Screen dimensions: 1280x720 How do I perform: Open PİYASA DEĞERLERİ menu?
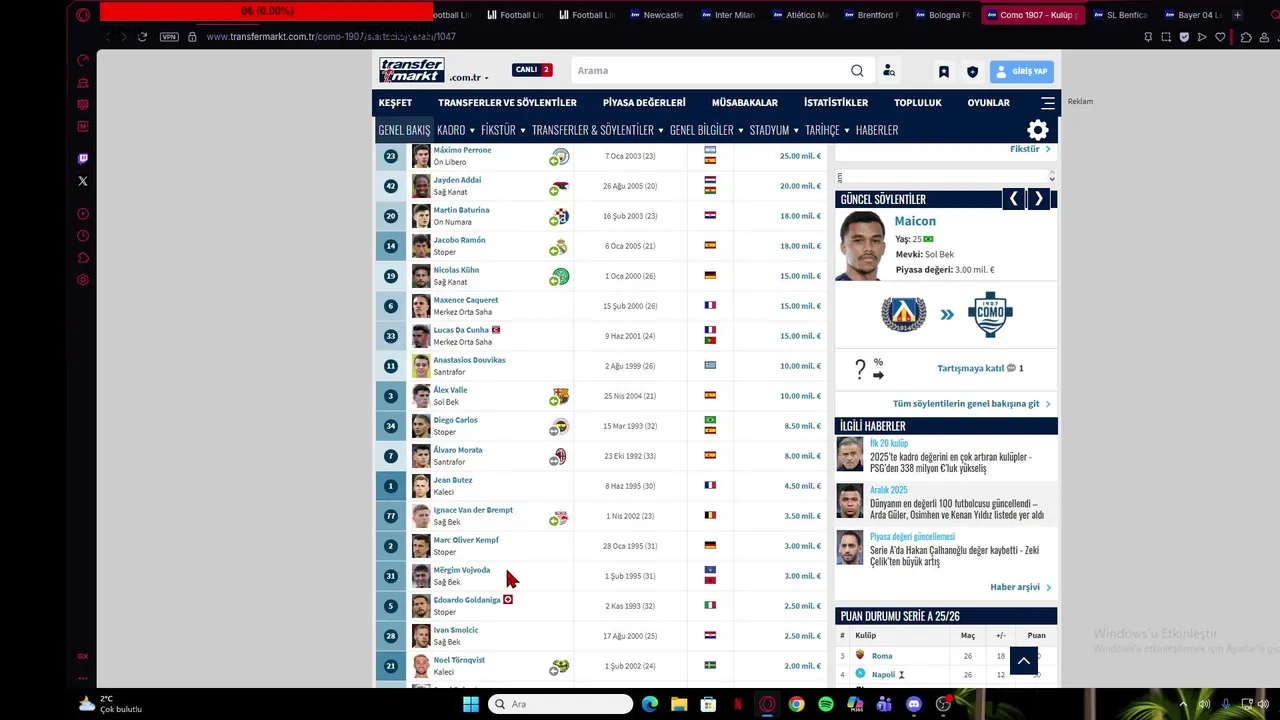[x=644, y=103]
